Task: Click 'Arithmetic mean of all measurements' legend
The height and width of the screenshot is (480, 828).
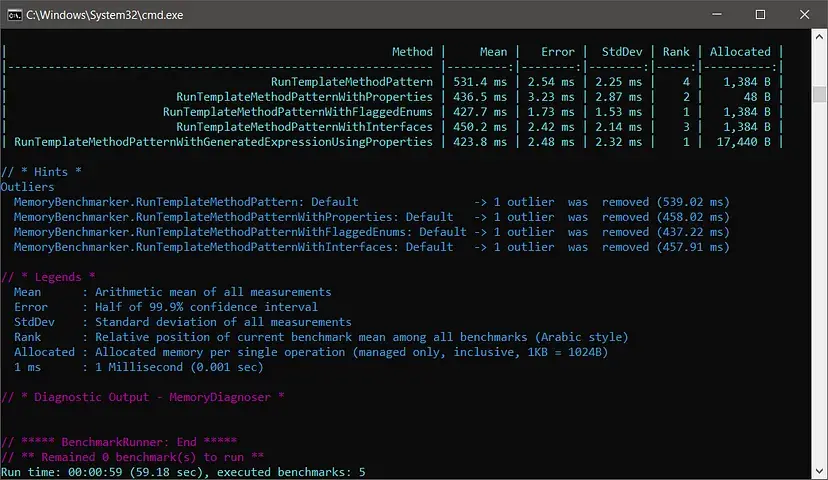Action: point(213,292)
